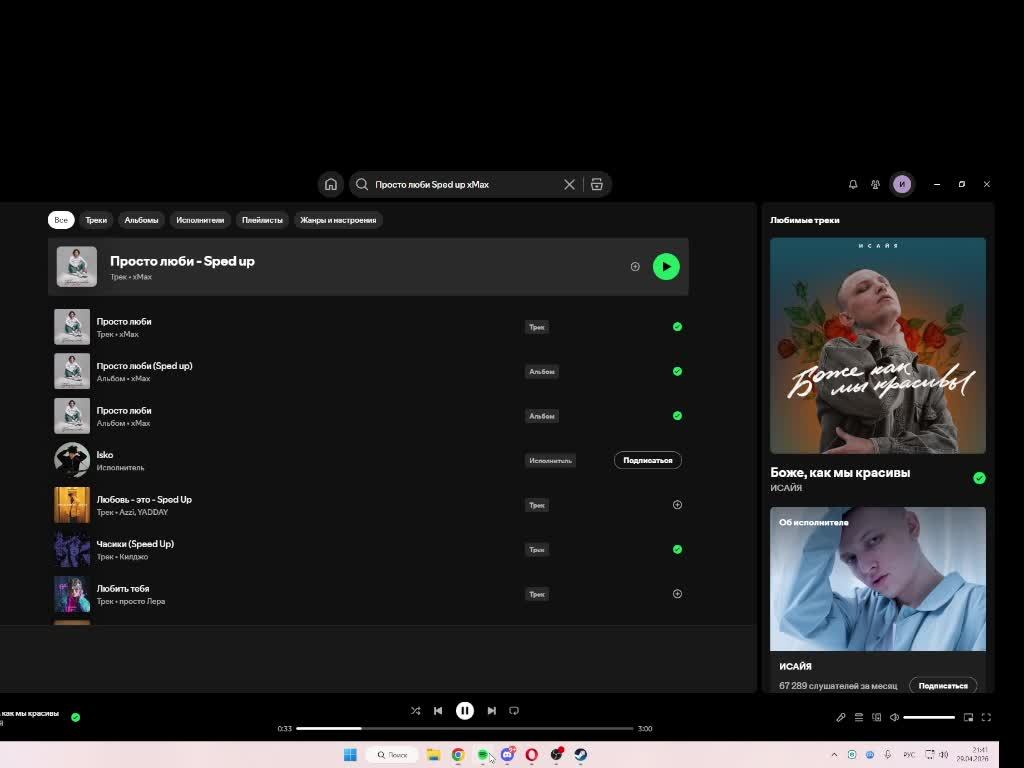
Task: Open the notifications bell
Action: pyautogui.click(x=853, y=184)
